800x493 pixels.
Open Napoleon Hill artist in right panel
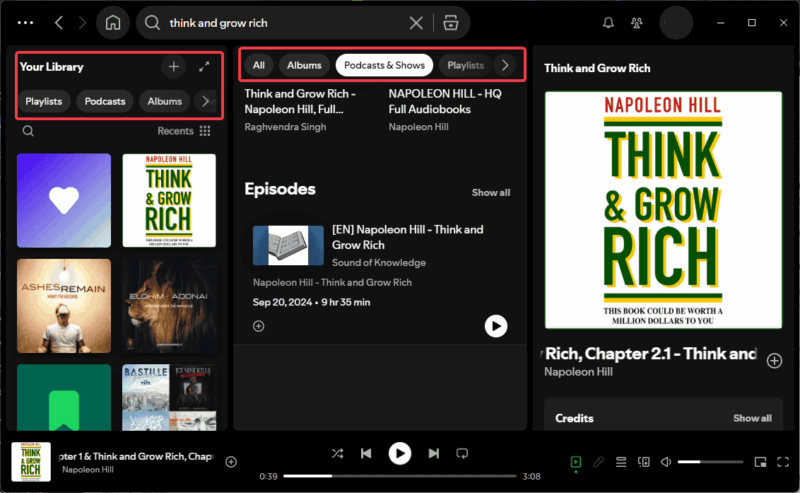point(578,372)
